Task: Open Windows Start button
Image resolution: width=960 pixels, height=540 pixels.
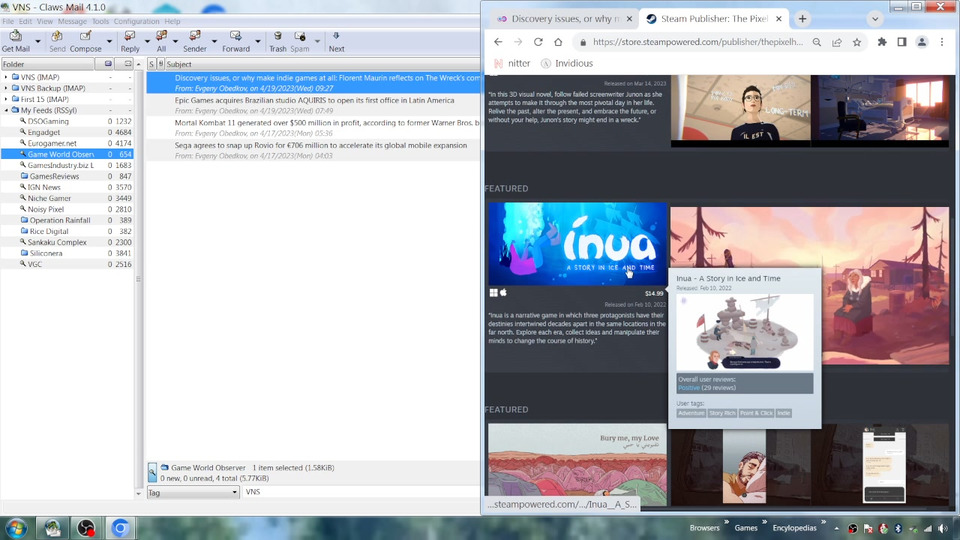Action: 17,528
